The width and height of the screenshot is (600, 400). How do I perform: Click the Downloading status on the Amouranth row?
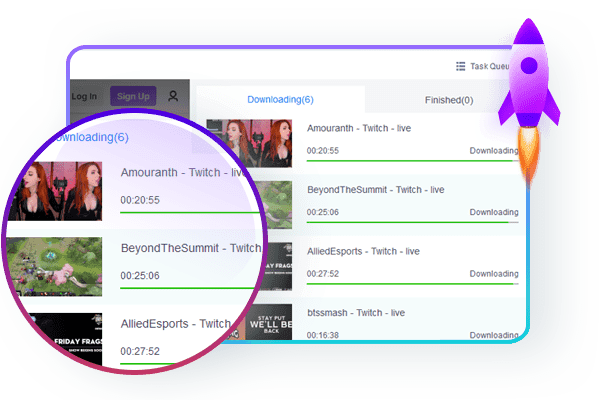(494, 151)
